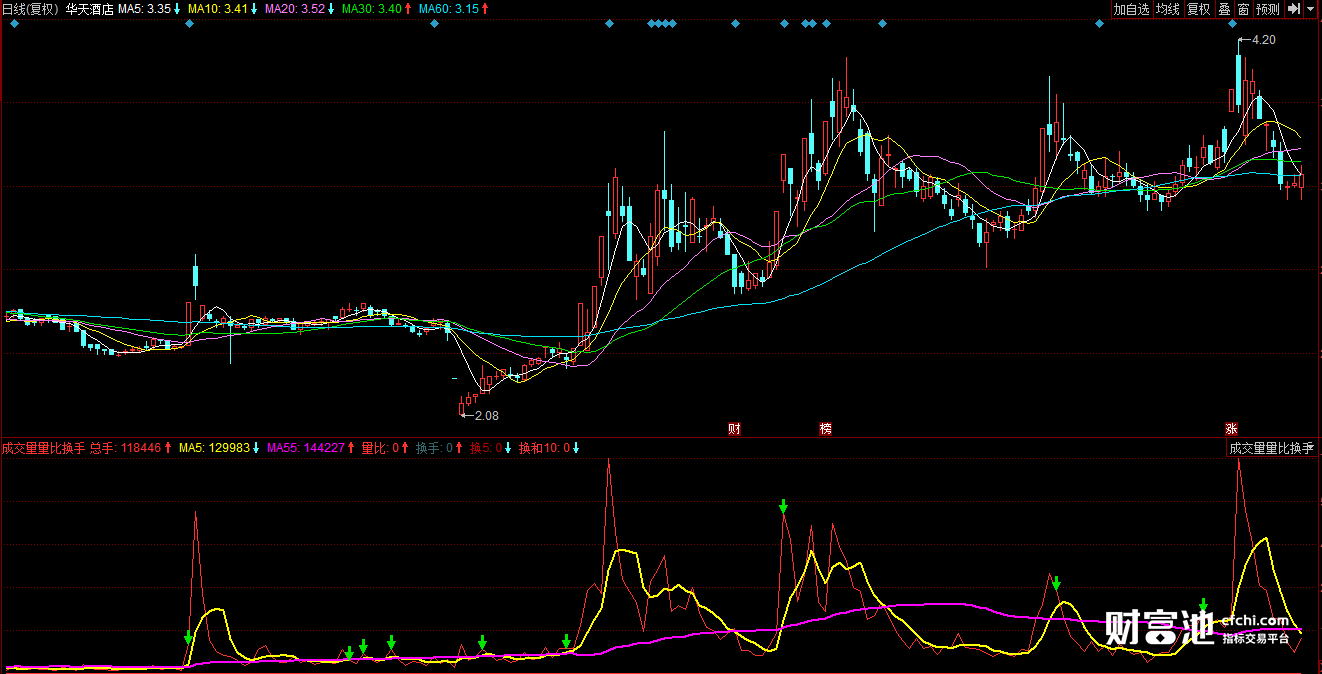
Task: Click the 窗 window layout button
Action: [1244, 9]
